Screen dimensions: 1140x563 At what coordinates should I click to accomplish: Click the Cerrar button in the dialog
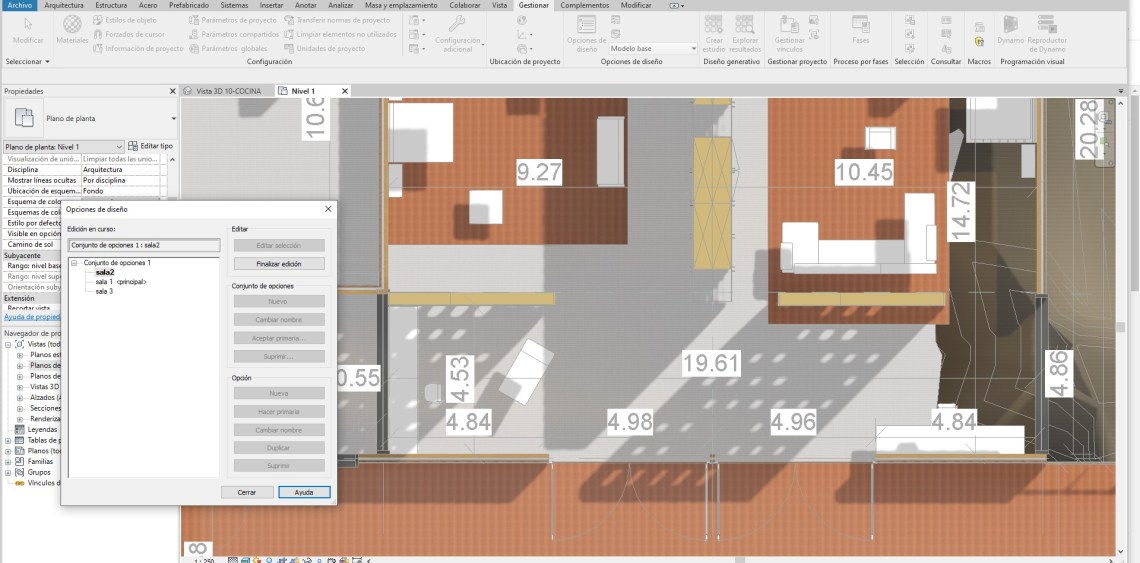(247, 492)
